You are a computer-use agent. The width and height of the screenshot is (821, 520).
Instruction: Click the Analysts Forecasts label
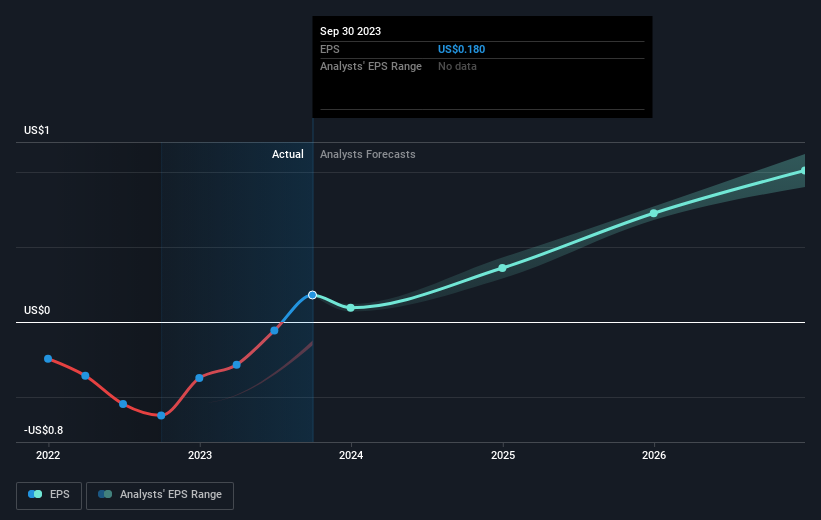point(368,154)
